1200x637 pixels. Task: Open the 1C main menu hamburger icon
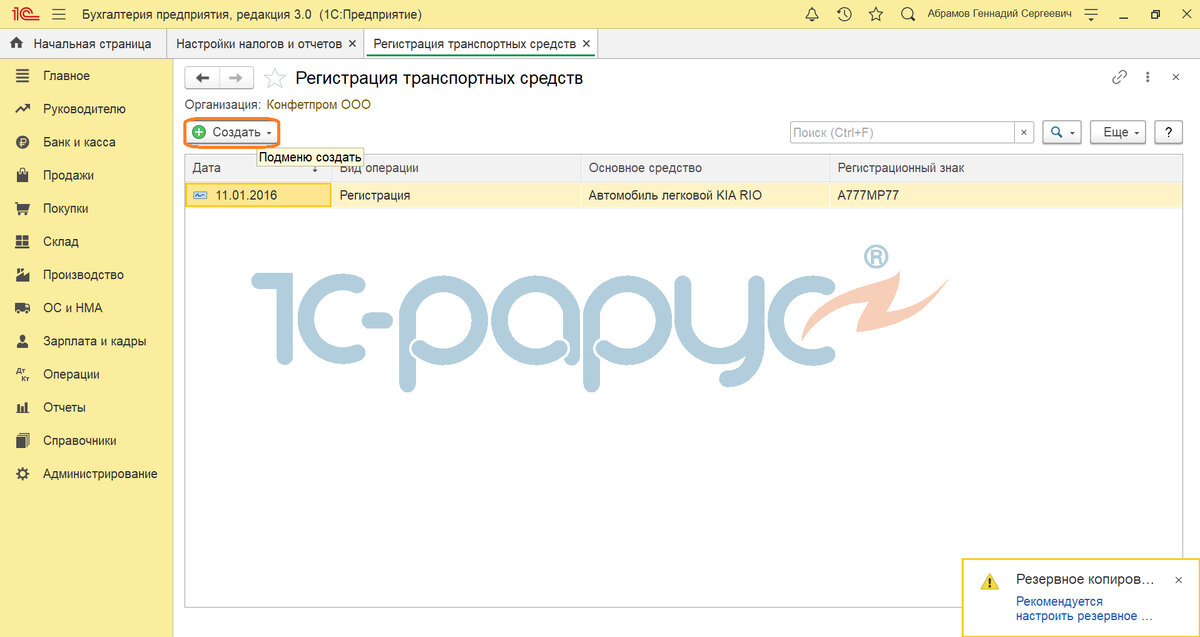[x=58, y=15]
